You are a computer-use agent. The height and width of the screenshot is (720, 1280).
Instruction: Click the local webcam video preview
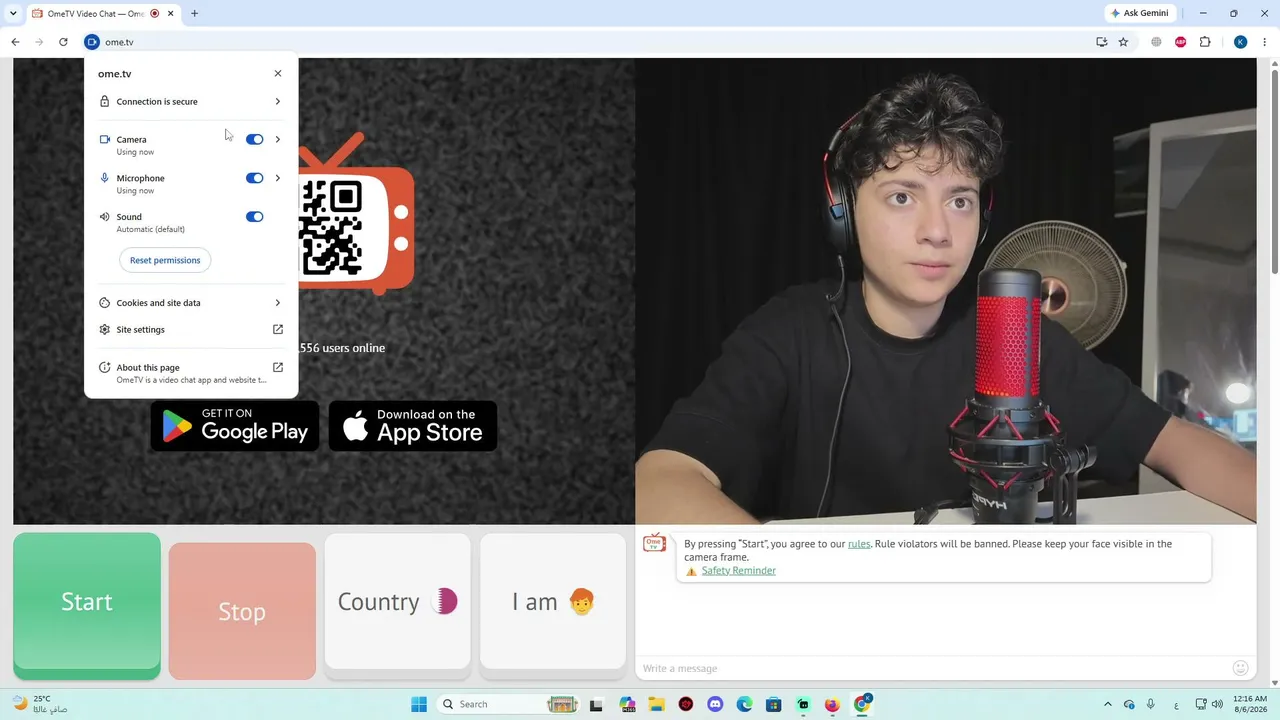[946, 291]
